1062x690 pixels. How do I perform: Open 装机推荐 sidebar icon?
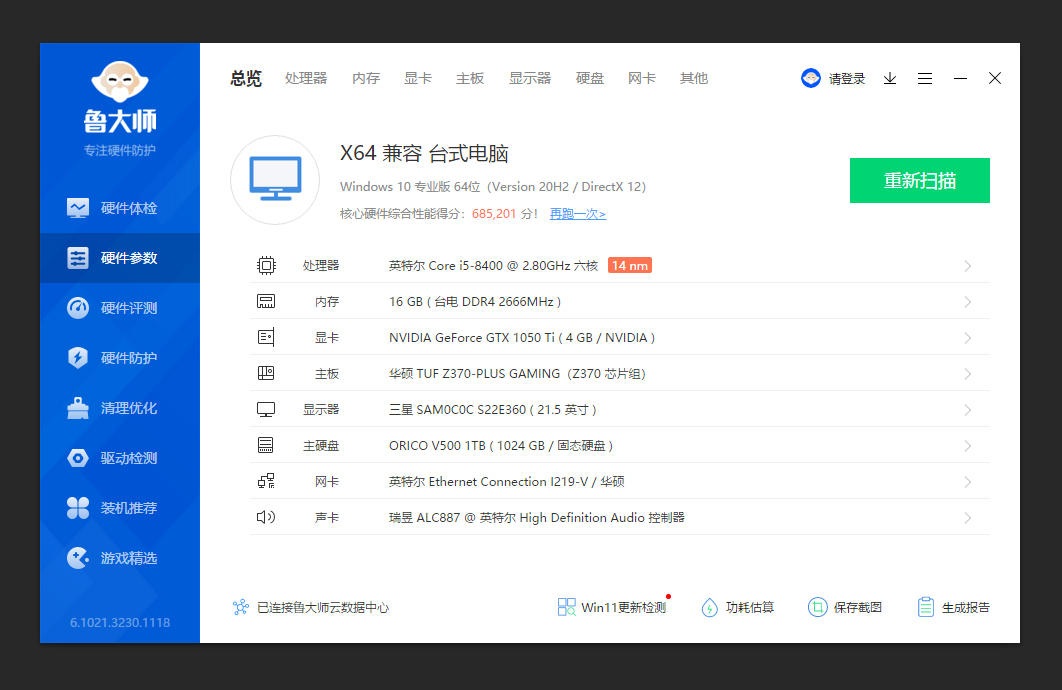pos(78,508)
